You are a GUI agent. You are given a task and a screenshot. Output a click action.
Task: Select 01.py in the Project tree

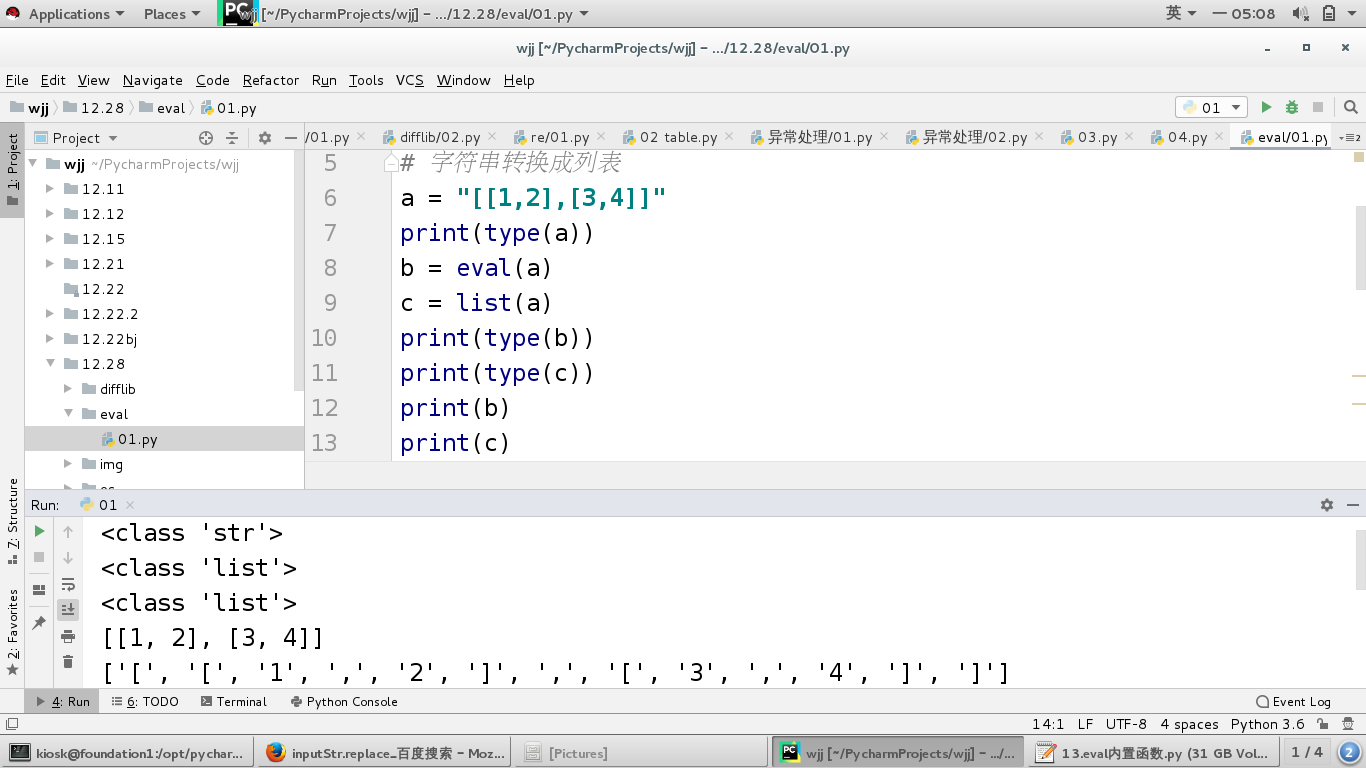coord(164,439)
